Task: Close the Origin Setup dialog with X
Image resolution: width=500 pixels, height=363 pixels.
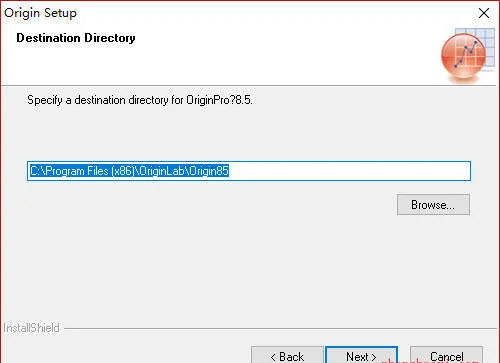Action: click(484, 13)
